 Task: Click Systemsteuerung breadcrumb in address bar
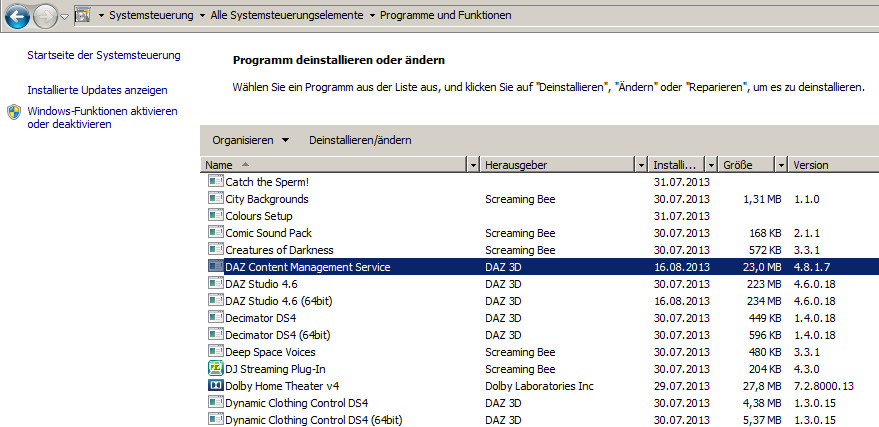click(x=149, y=16)
